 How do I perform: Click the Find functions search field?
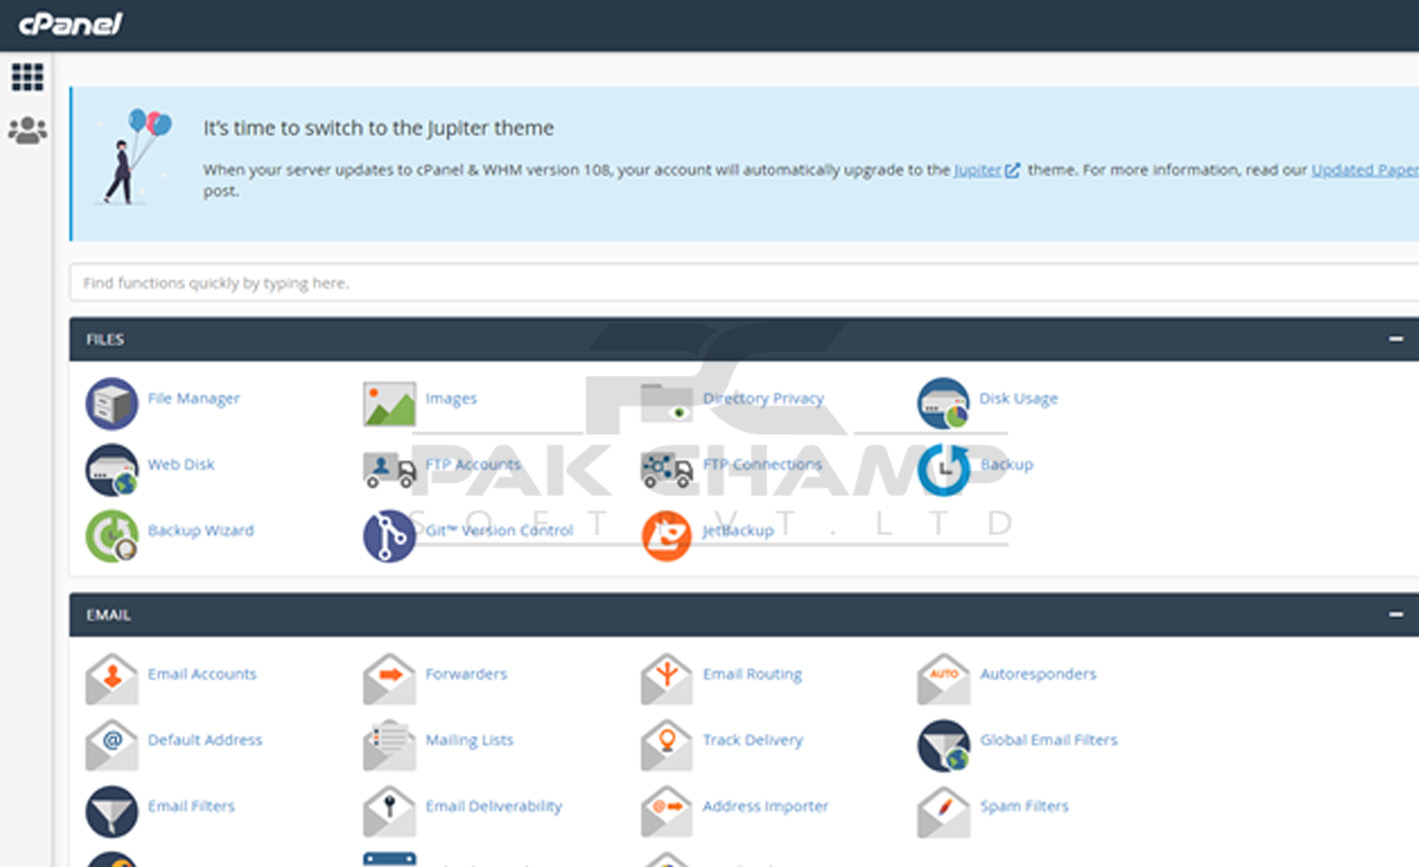(x=744, y=283)
